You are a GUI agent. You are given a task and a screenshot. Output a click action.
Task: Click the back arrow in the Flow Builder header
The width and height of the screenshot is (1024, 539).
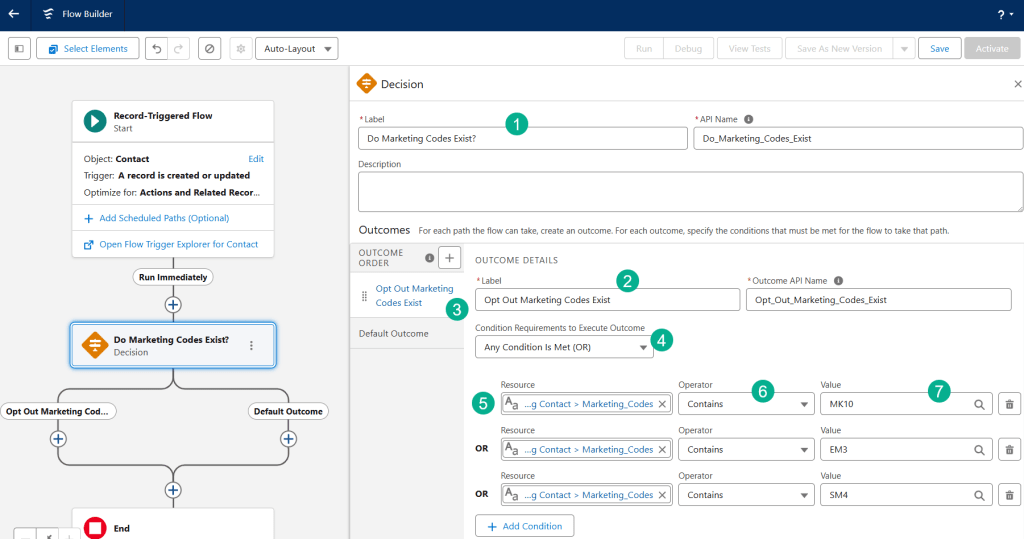tap(14, 14)
